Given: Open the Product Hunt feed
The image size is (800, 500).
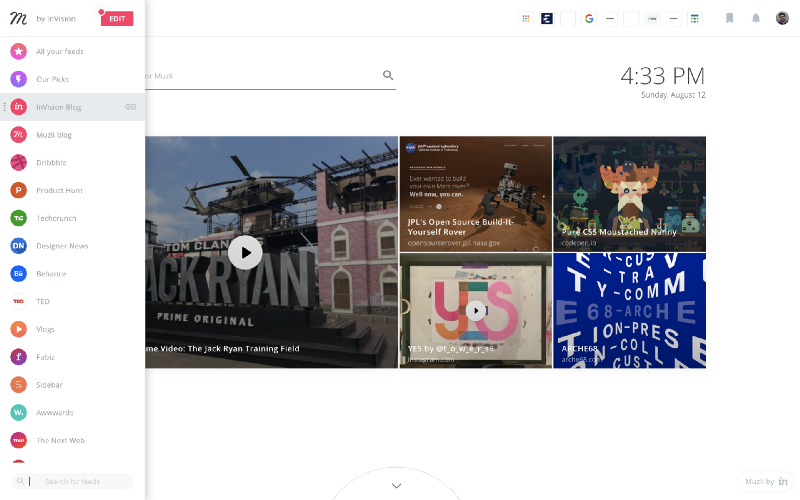Looking at the screenshot, I should 72,190.
